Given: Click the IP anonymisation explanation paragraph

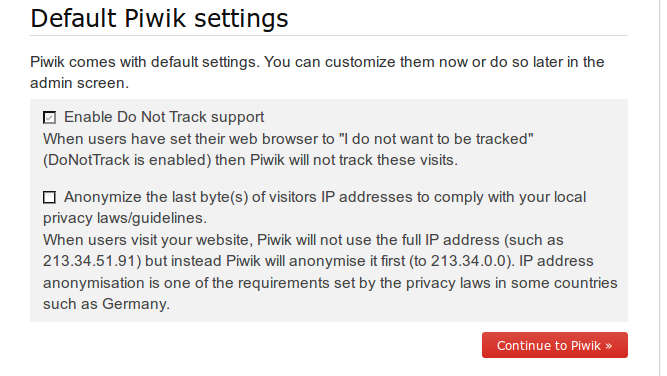Looking at the screenshot, I should coord(330,272).
